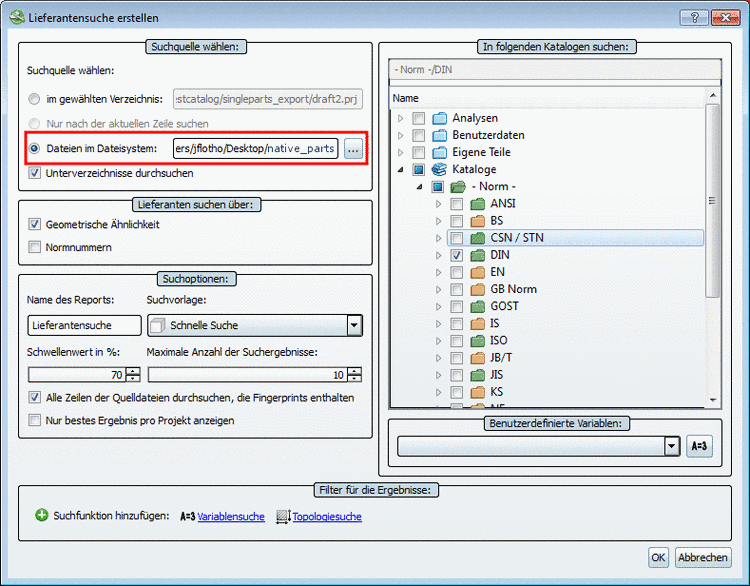Click the JB/T folder icon
Screen dimensions: 750x586
[x=477, y=358]
